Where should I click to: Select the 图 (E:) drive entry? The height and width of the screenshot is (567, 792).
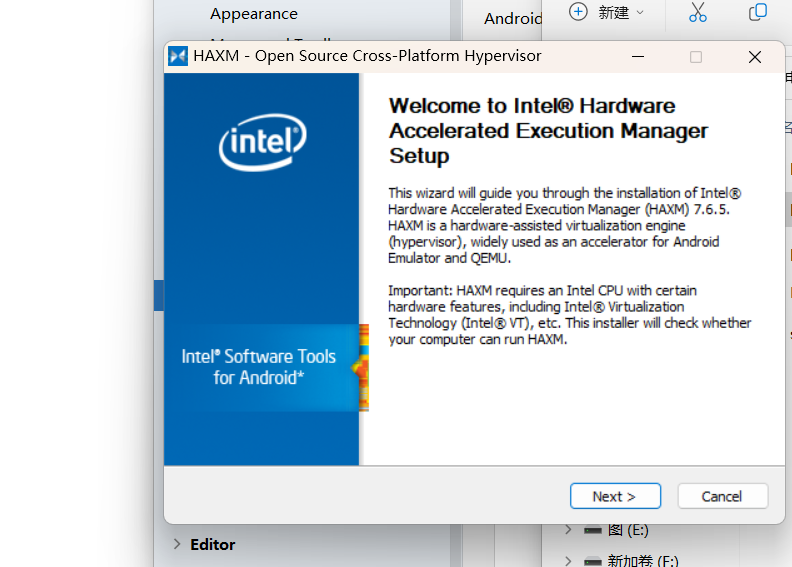(628, 530)
